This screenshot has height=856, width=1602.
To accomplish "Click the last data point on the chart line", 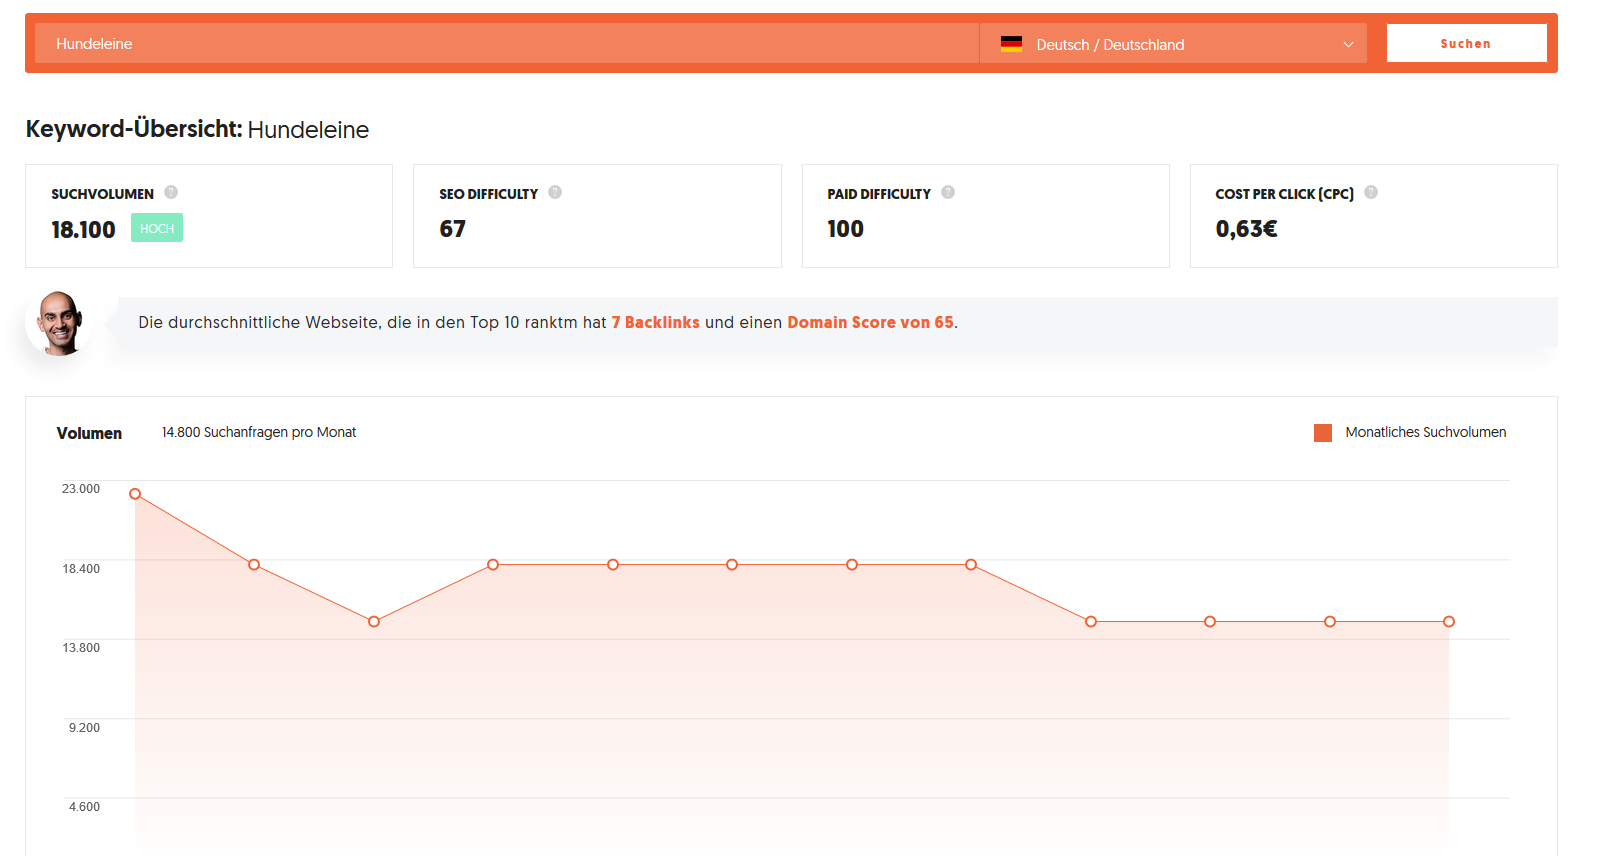I will [1449, 622].
